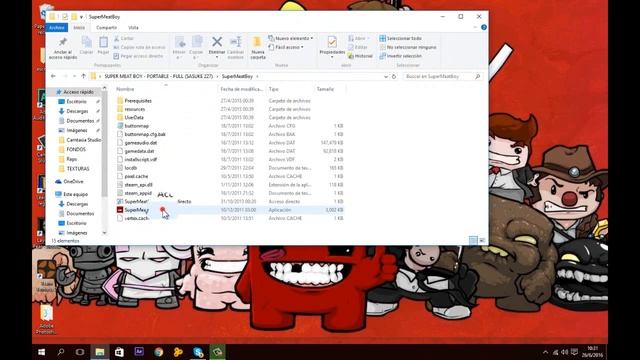Select the steam_api.dll file

click(x=138, y=185)
